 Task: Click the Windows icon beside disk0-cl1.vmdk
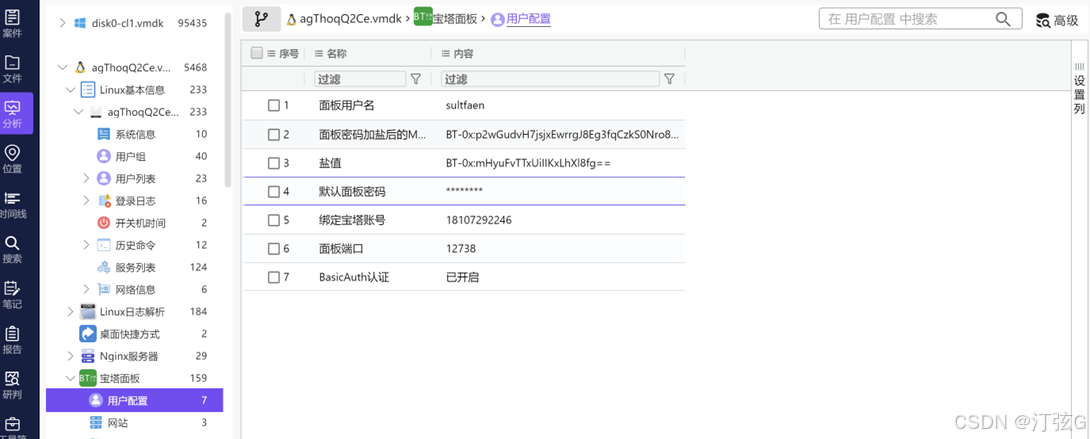(80, 23)
